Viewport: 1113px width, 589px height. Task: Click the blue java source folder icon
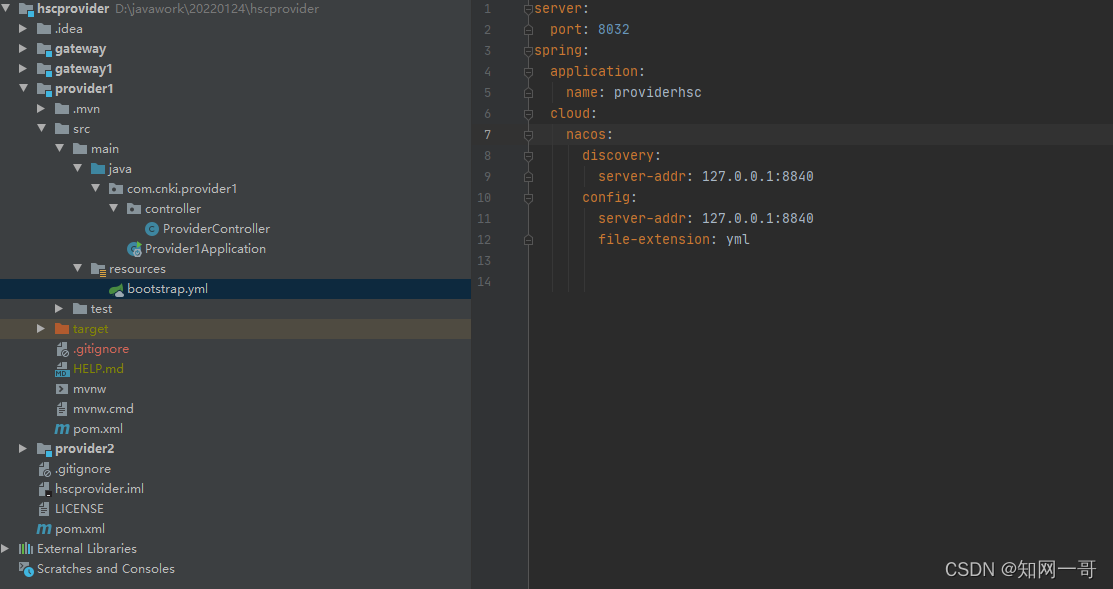coord(98,168)
